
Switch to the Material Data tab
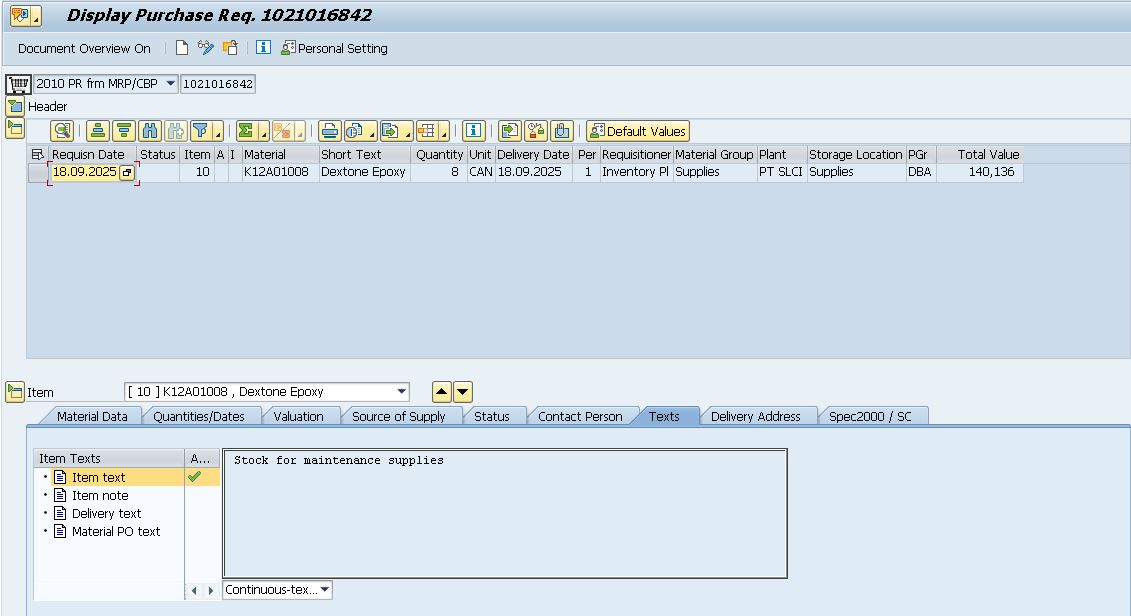(91, 416)
